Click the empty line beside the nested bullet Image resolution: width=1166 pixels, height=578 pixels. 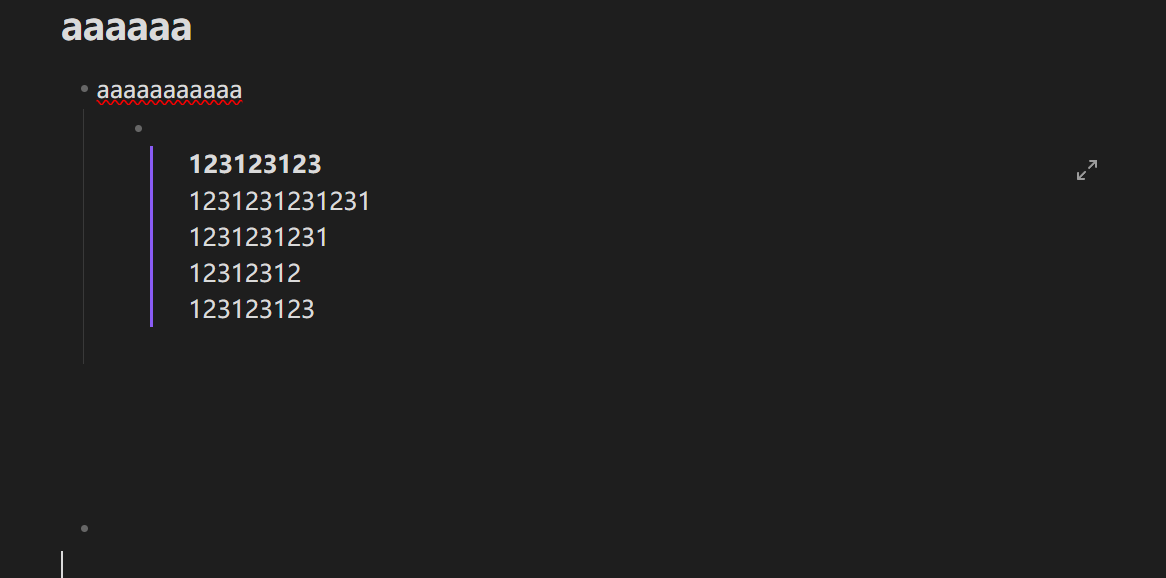pos(400,128)
